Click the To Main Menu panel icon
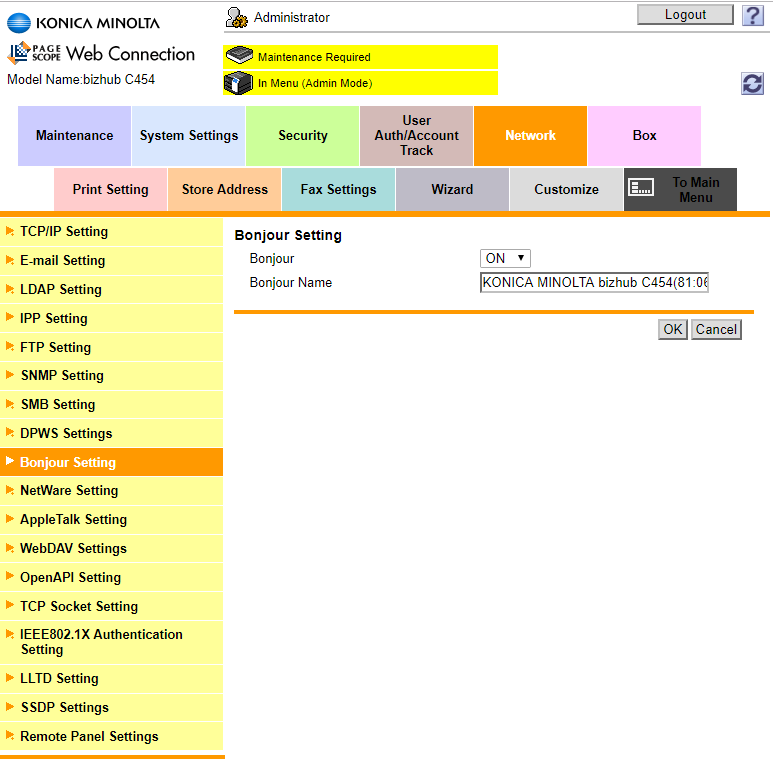This screenshot has width=773, height=761. click(641, 187)
